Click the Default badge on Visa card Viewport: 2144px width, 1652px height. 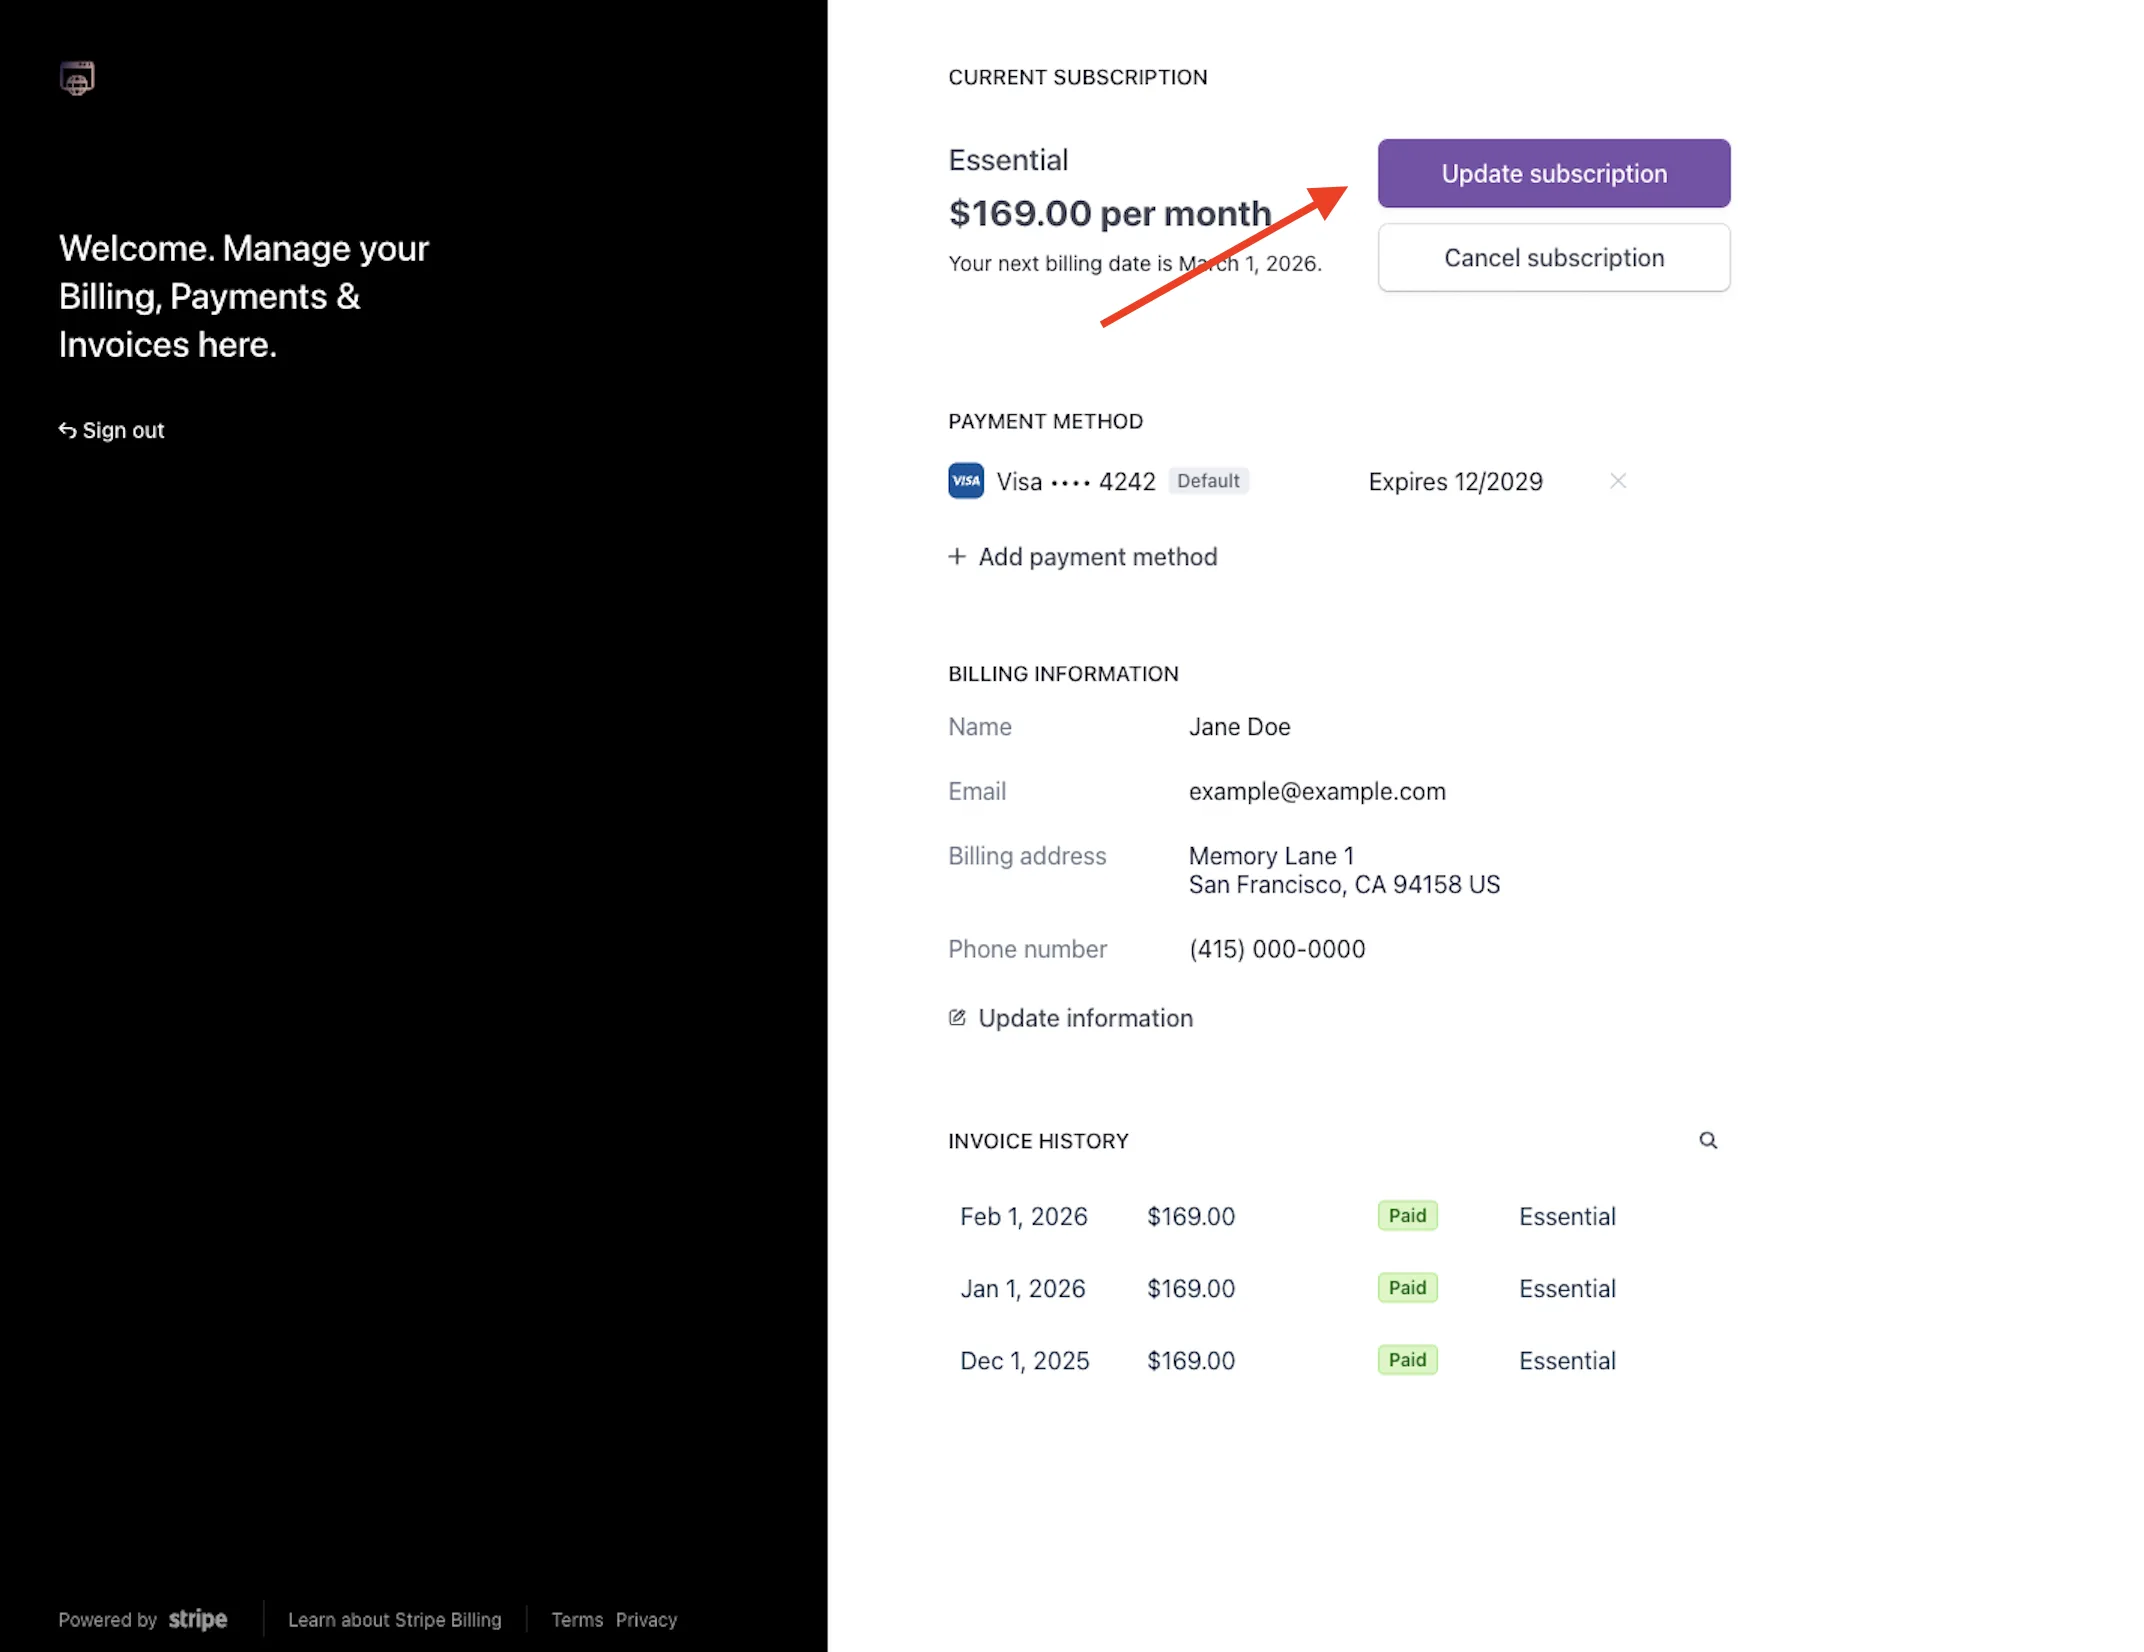tap(1208, 481)
